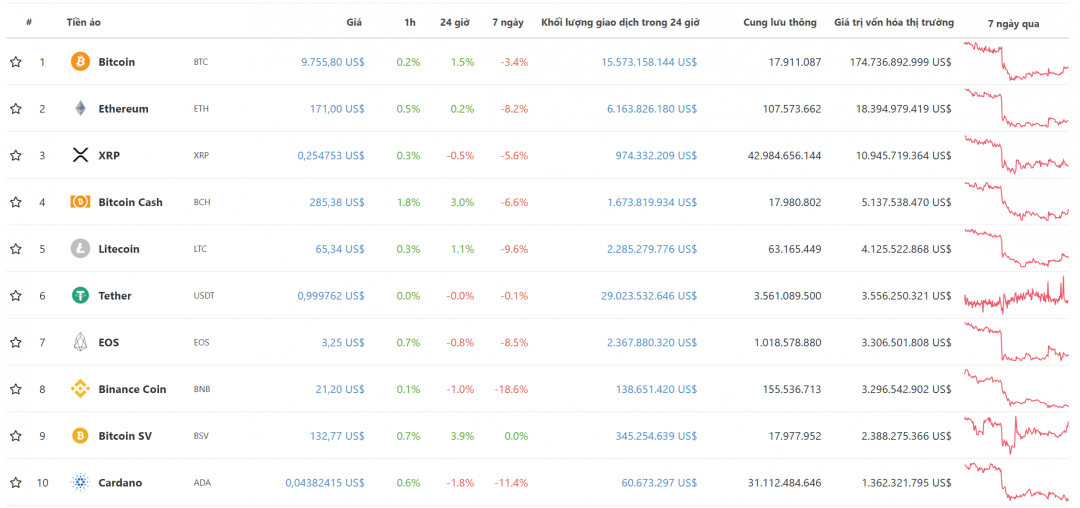Star Binance Coin row
This screenshot has width=1080, height=508.
(x=16, y=389)
